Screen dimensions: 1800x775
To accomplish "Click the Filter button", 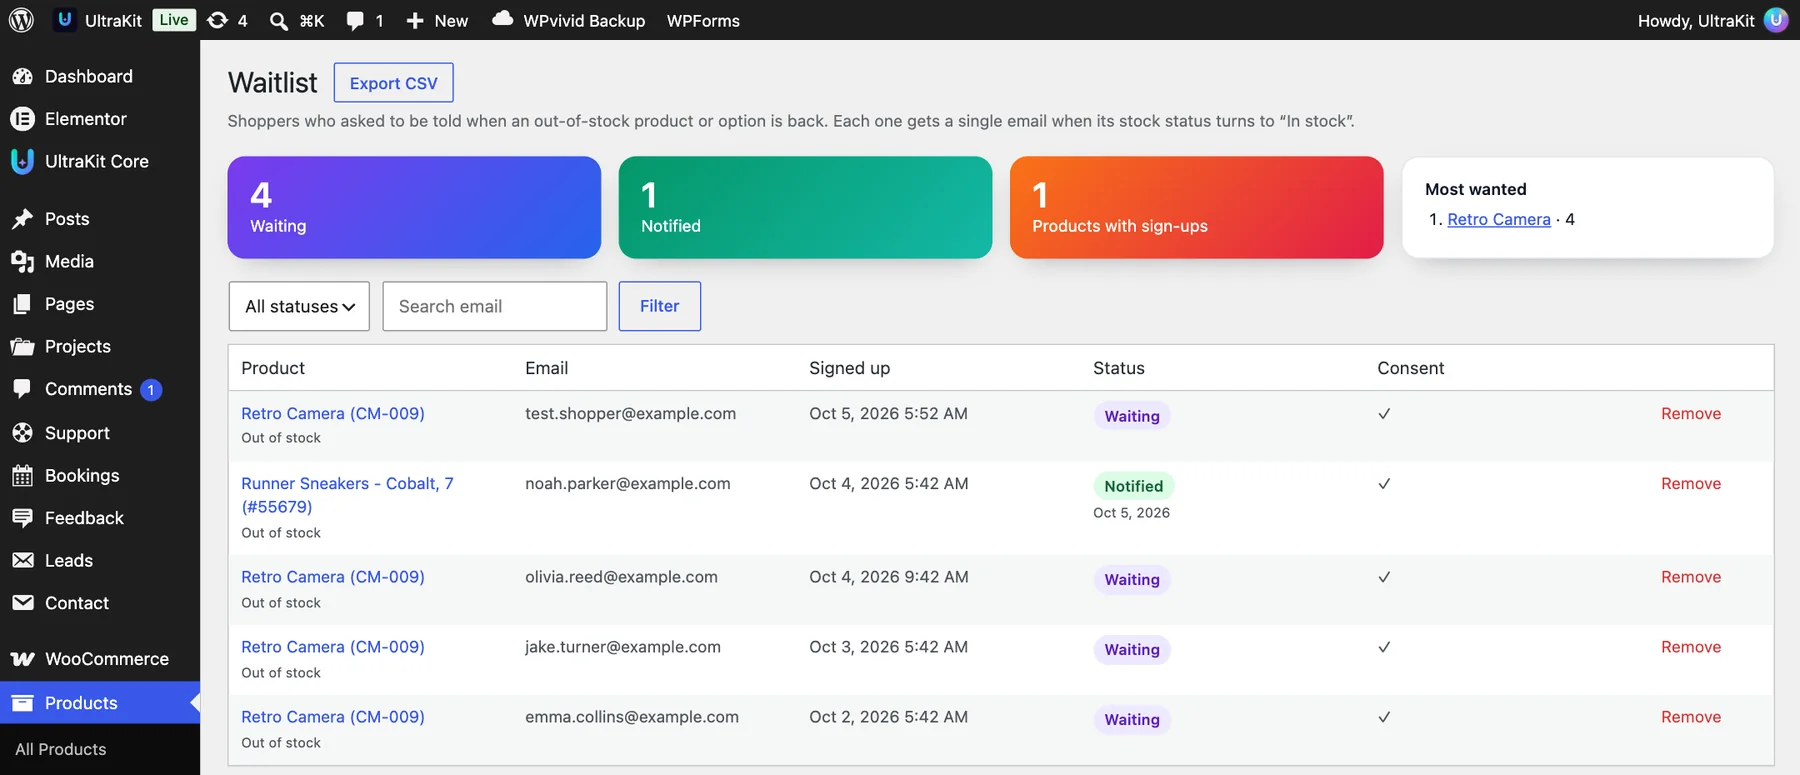I will coord(659,306).
